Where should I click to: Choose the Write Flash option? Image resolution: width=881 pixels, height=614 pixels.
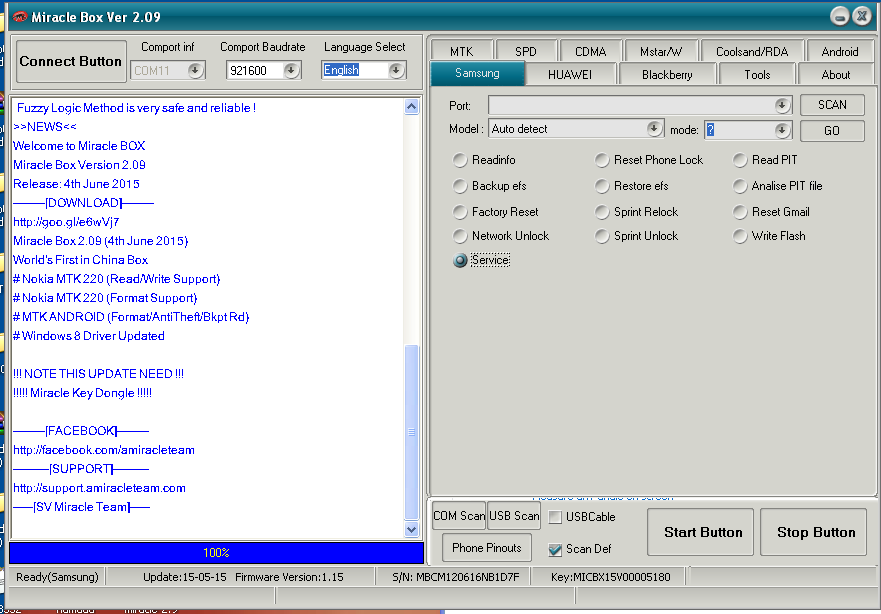point(740,236)
